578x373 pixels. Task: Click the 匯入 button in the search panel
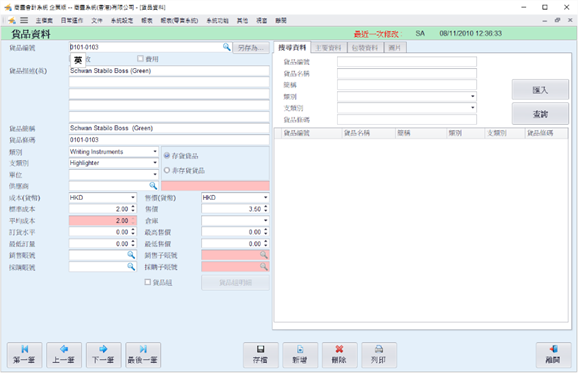pyautogui.click(x=540, y=90)
